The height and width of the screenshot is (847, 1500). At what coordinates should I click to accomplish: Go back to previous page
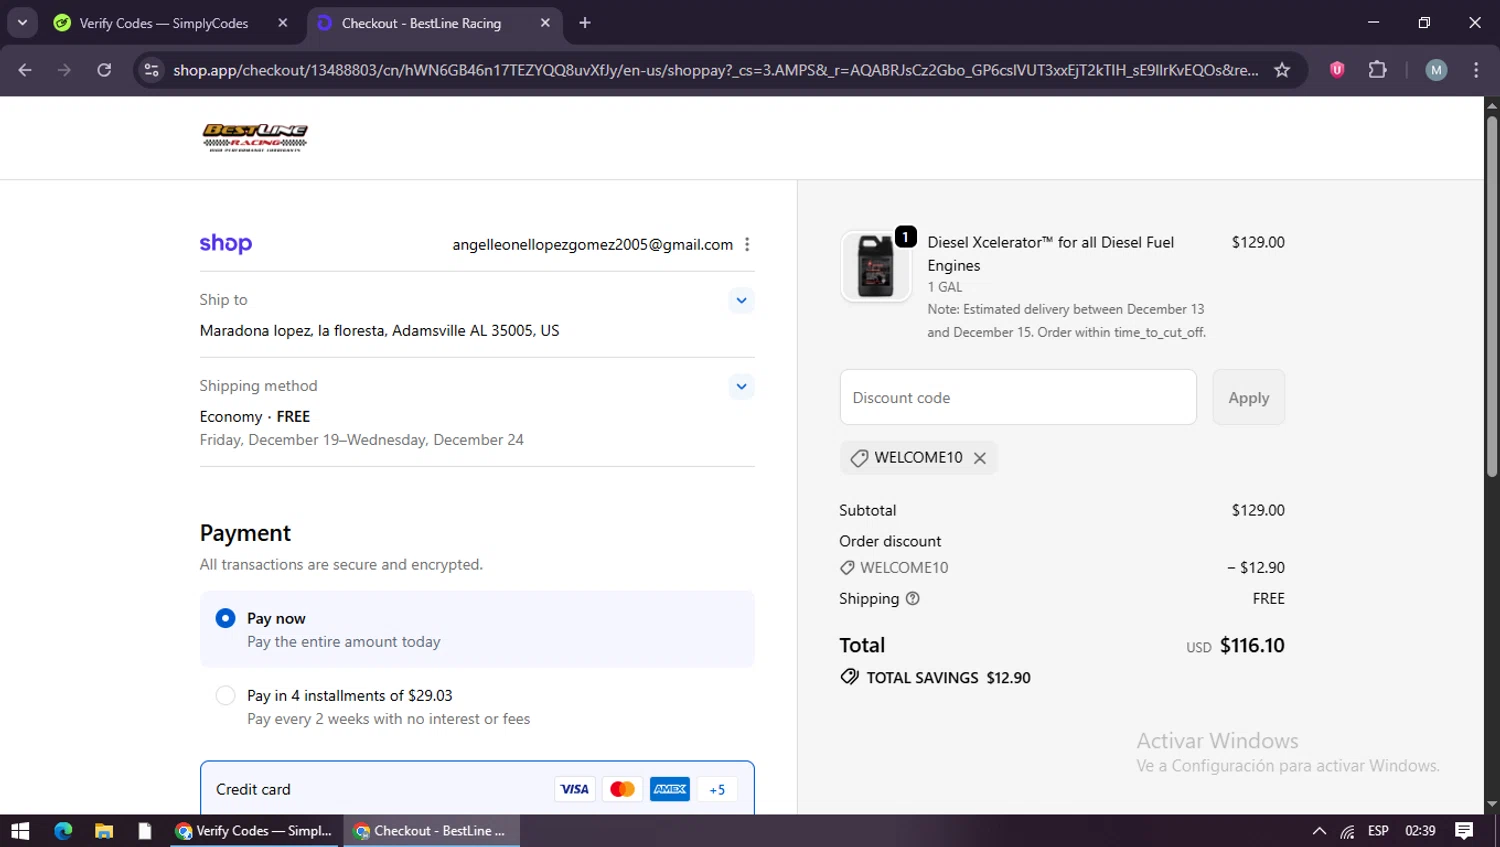(x=25, y=70)
